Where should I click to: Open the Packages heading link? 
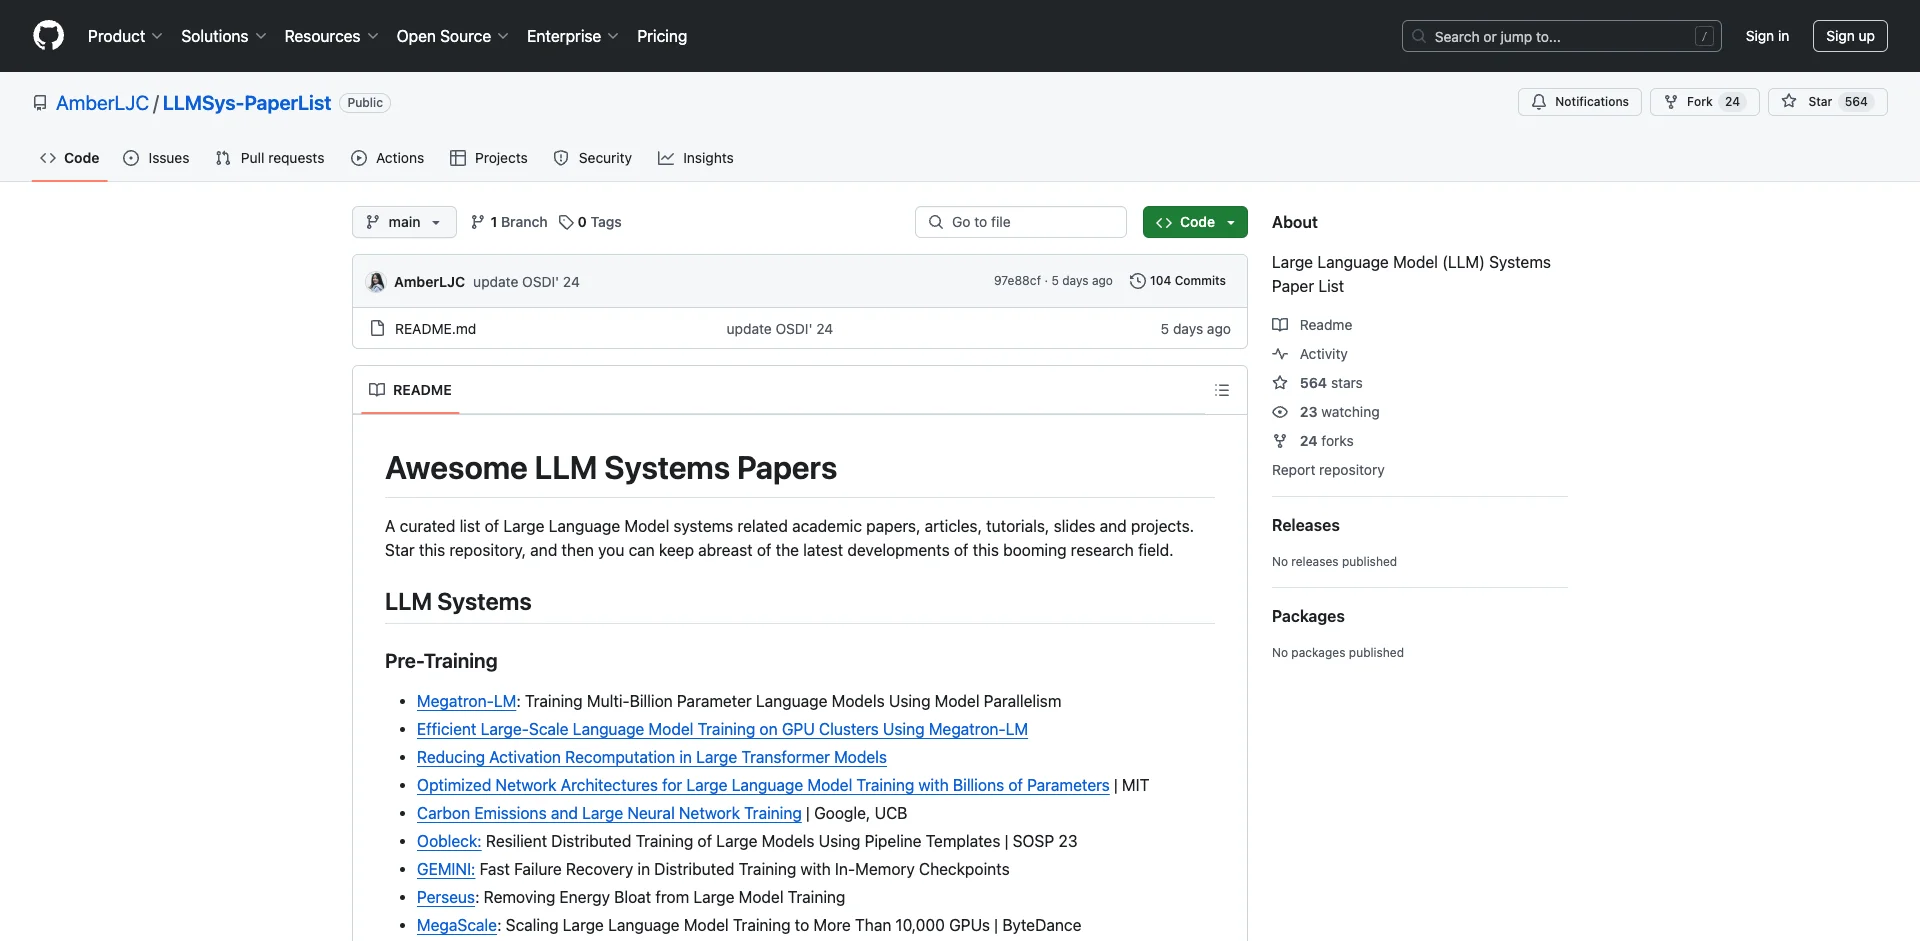pos(1308,616)
